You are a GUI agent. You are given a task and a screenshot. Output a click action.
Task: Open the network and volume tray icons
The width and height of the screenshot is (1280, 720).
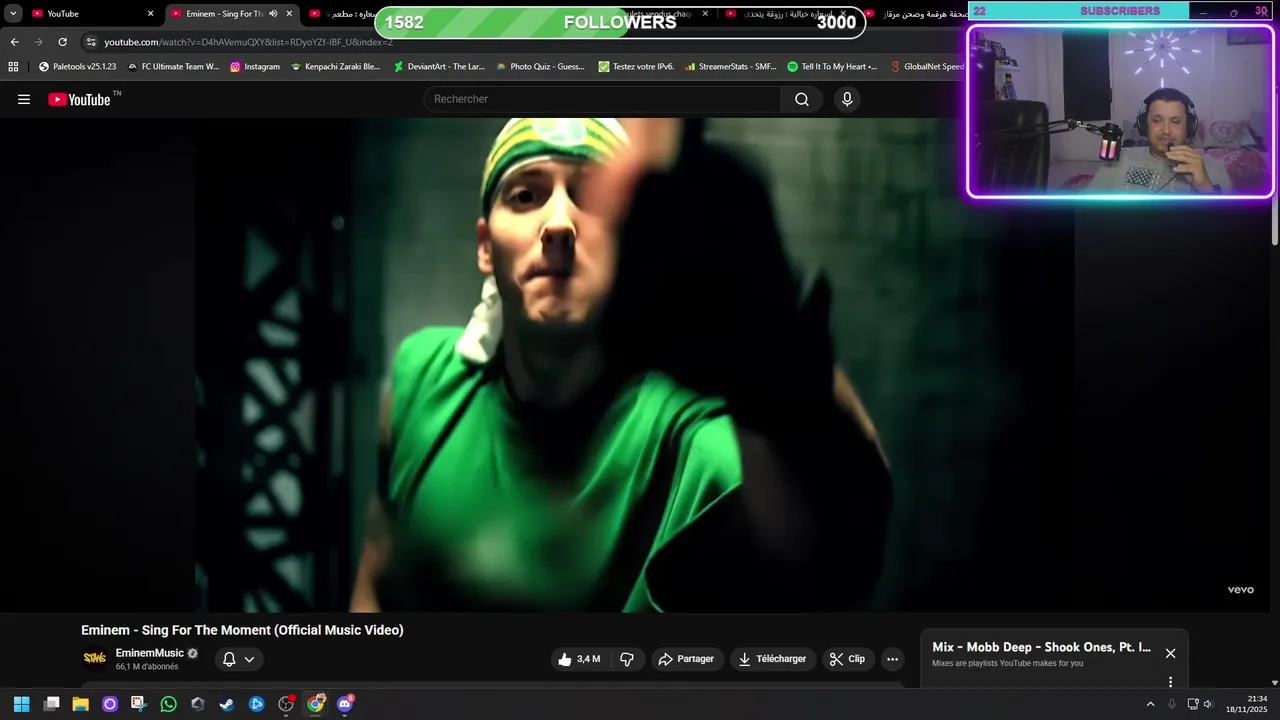pos(1200,704)
